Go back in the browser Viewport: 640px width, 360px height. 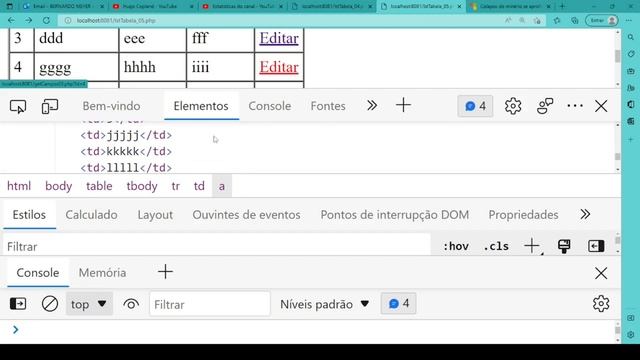[x=11, y=20]
